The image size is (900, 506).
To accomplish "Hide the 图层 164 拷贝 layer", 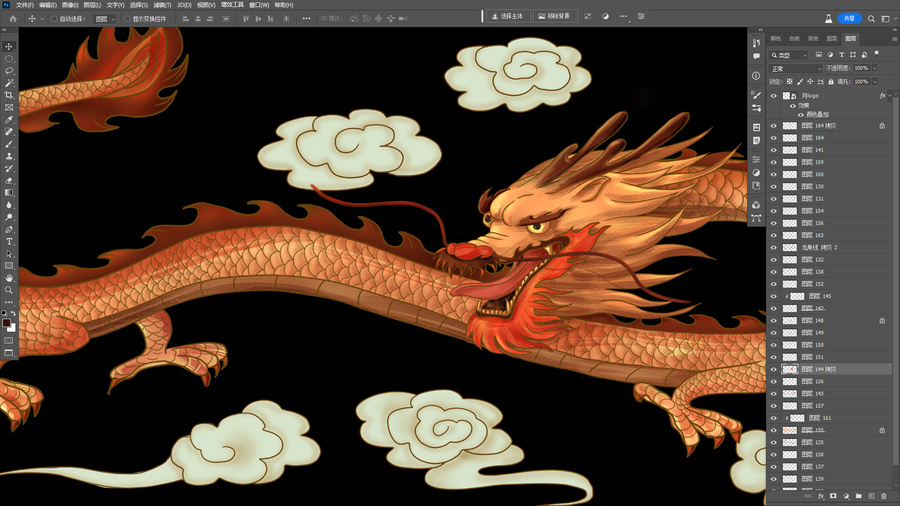I will tap(773, 126).
